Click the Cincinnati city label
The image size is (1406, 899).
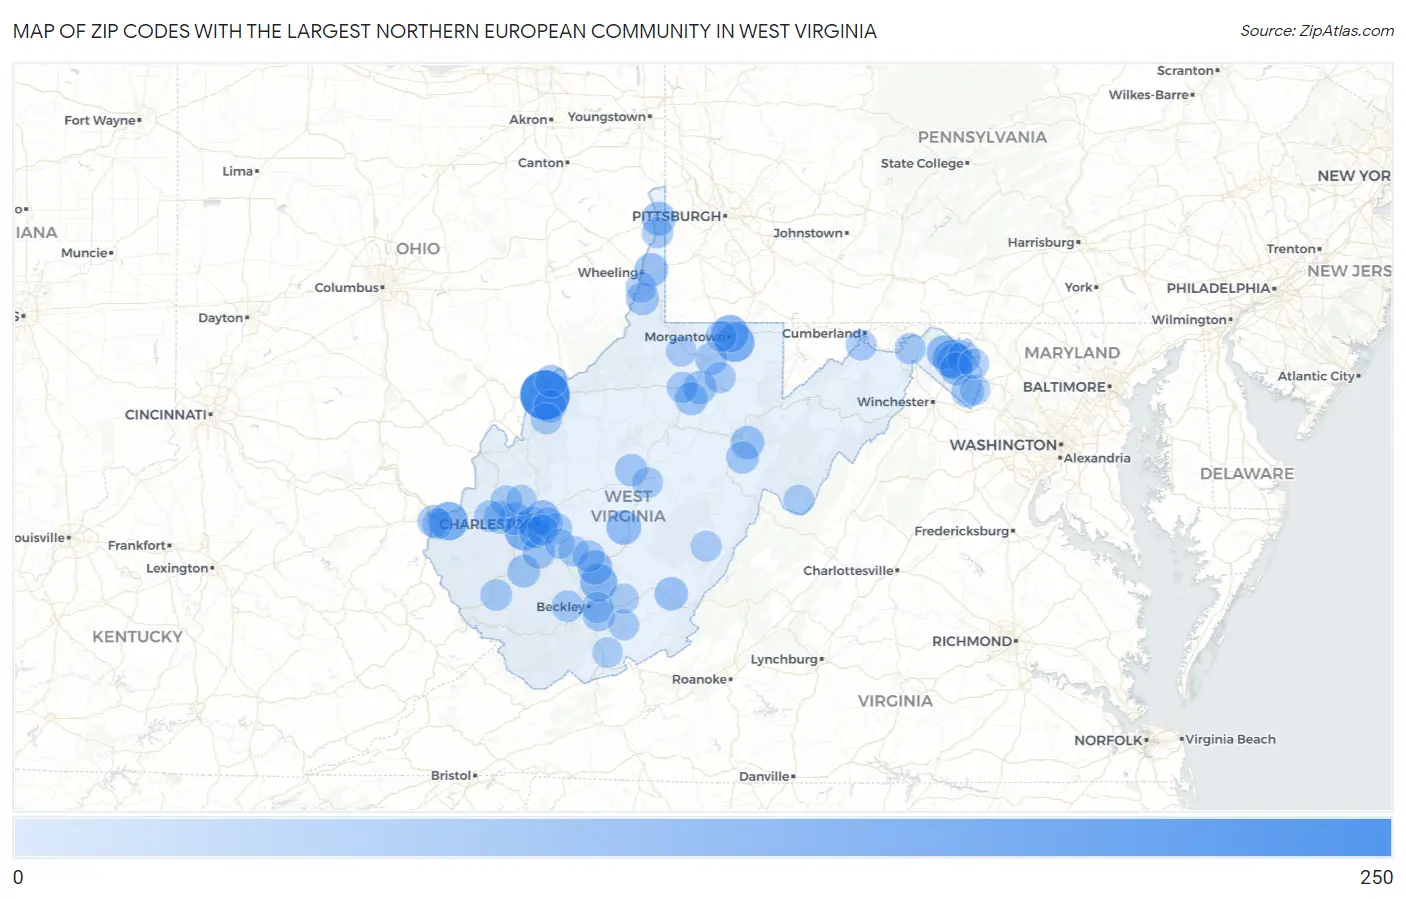click(166, 414)
